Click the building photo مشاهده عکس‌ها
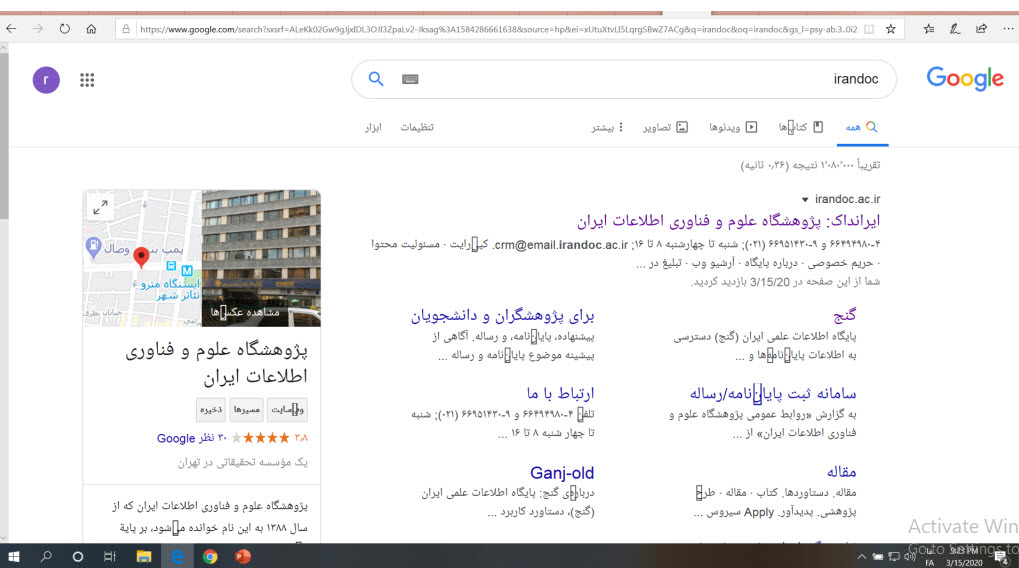This screenshot has height=568, width=1019. point(261,258)
